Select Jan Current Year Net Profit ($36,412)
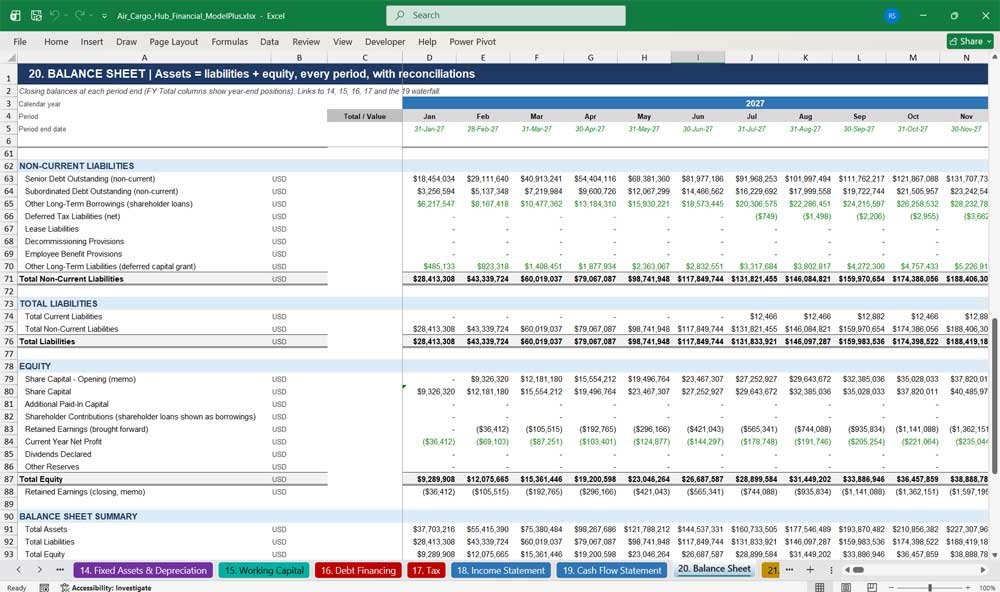Viewport: 1000px width, 592px height. (438, 441)
